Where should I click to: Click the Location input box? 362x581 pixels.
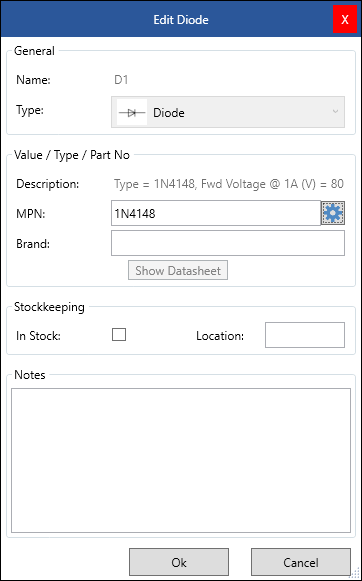[305, 335]
